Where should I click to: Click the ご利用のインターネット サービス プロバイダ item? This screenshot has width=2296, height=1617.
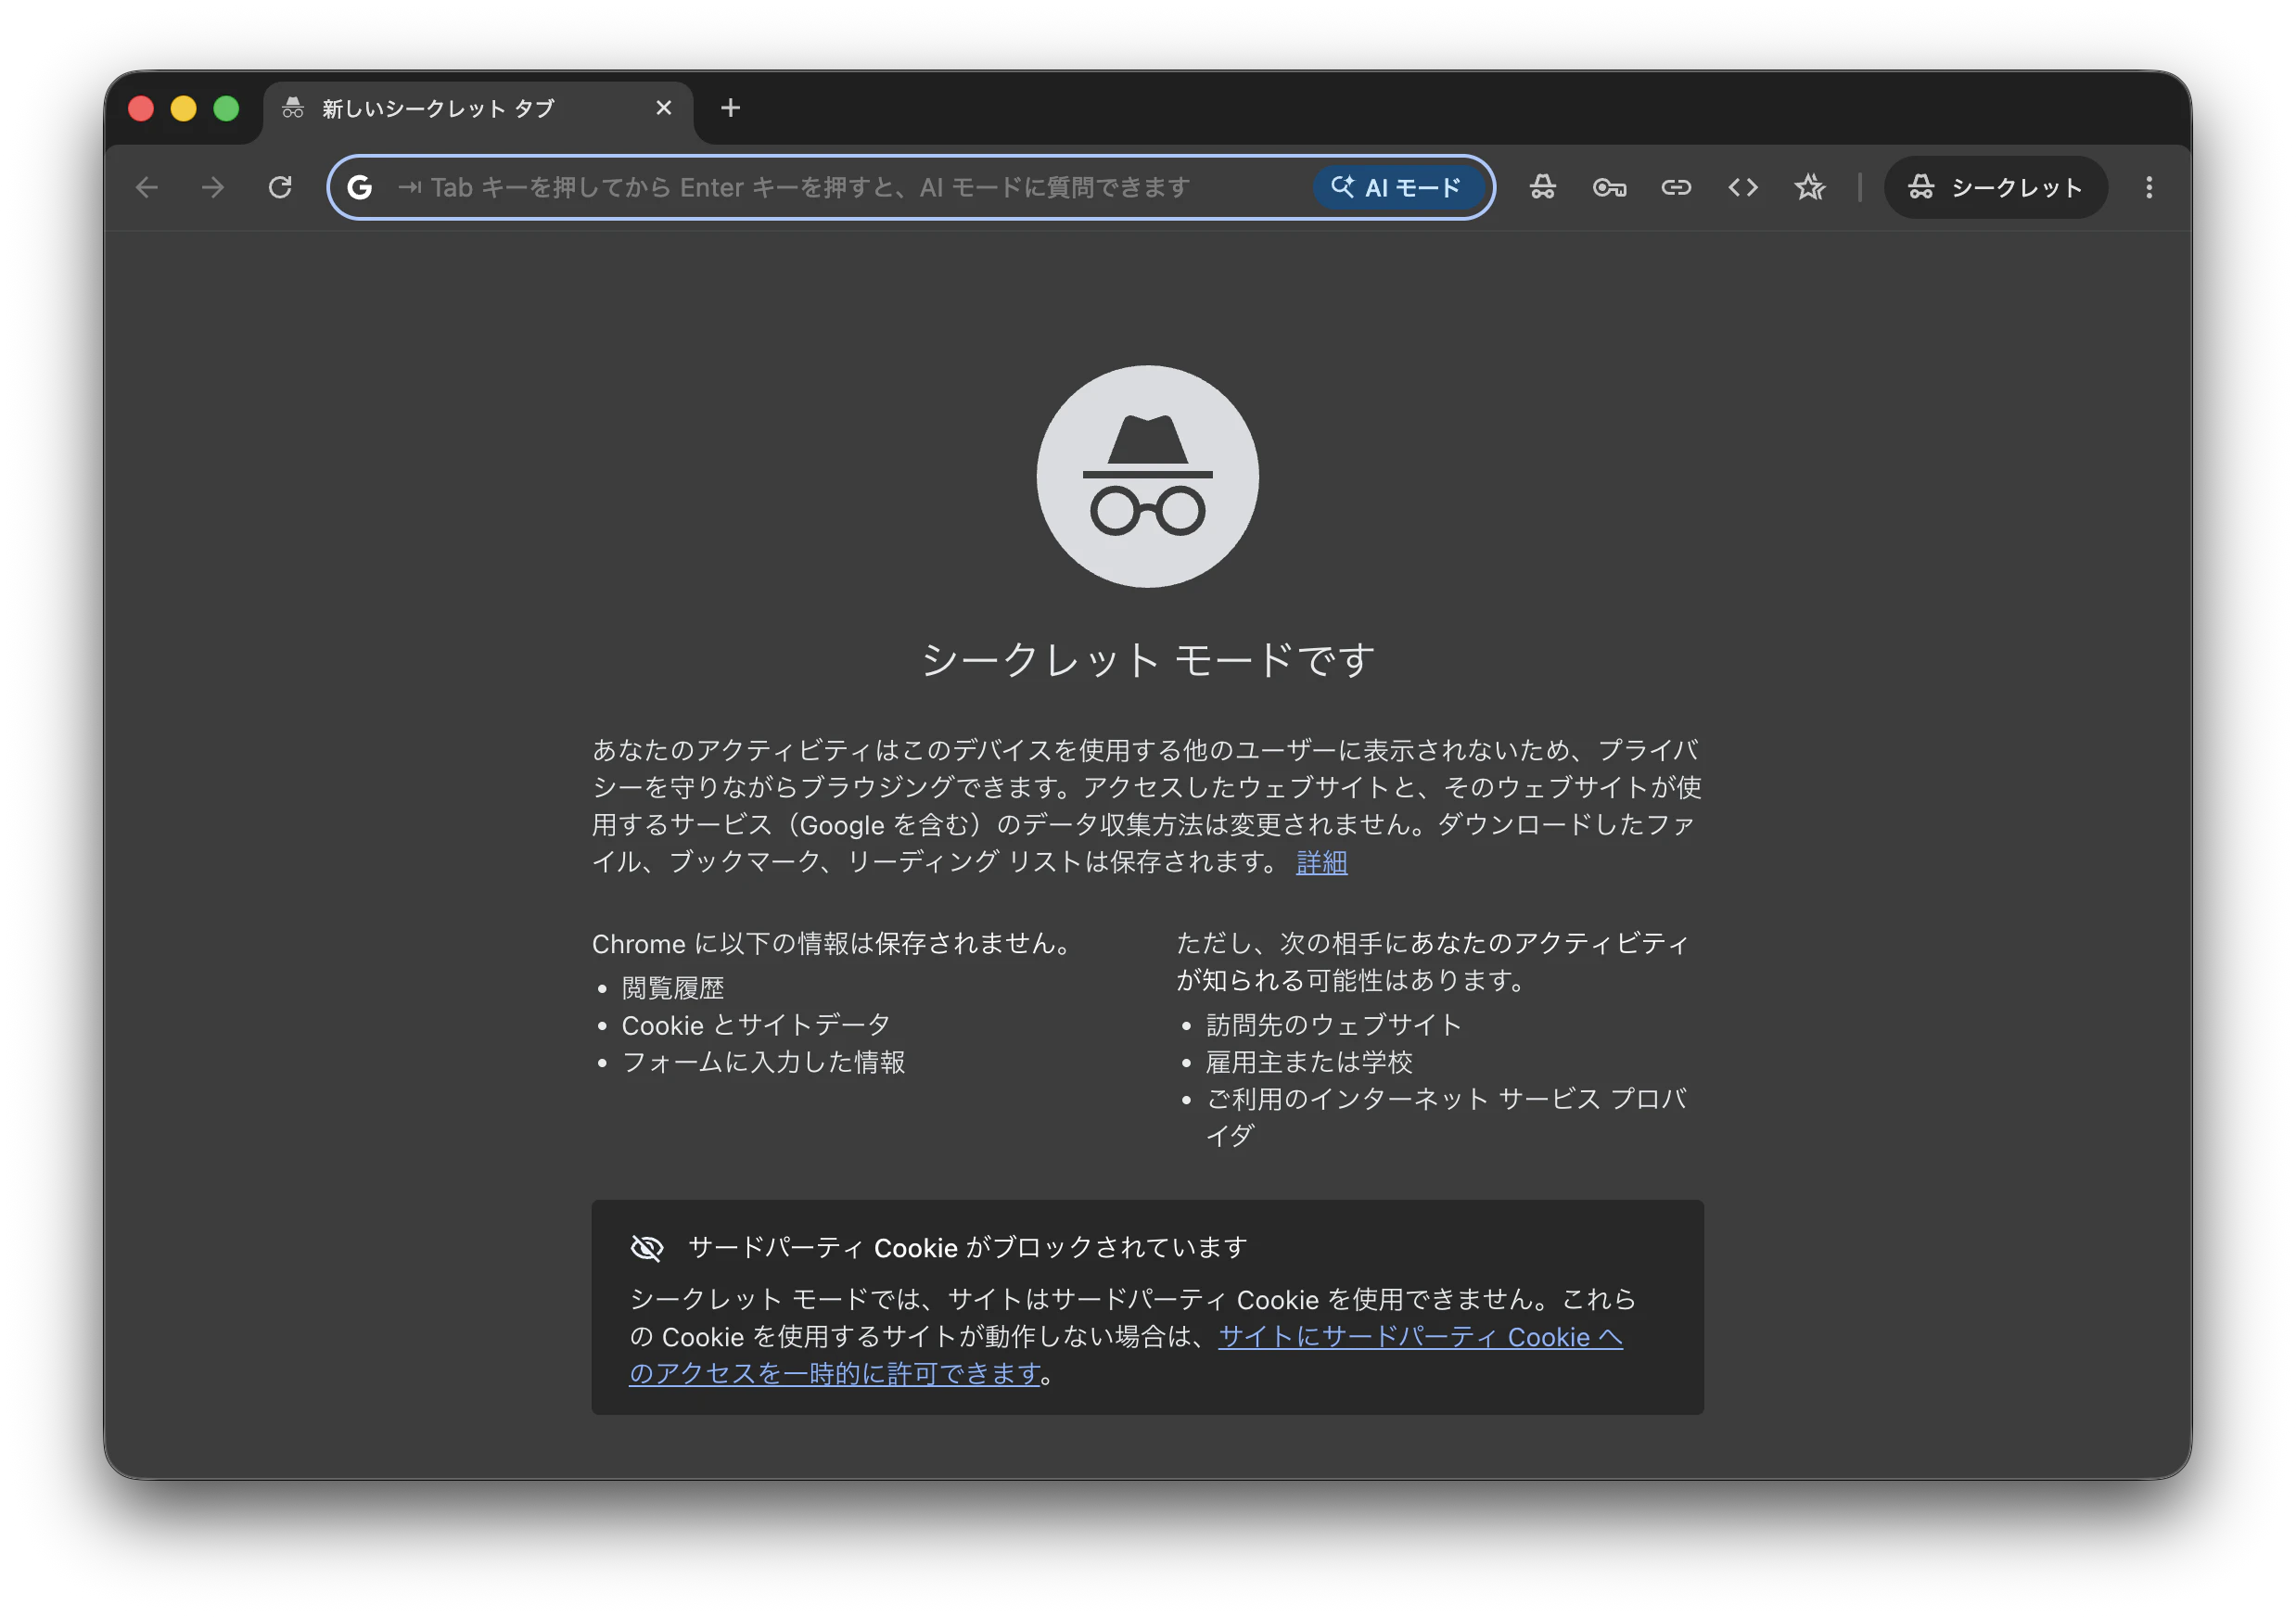[x=1446, y=1117]
